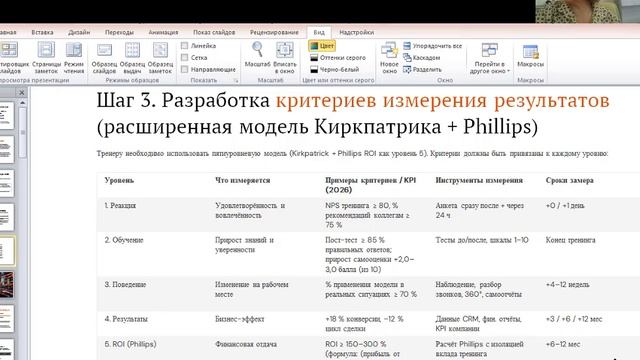Click cell '3. Поведение'
The width and height of the screenshot is (640, 360).
(125, 284)
